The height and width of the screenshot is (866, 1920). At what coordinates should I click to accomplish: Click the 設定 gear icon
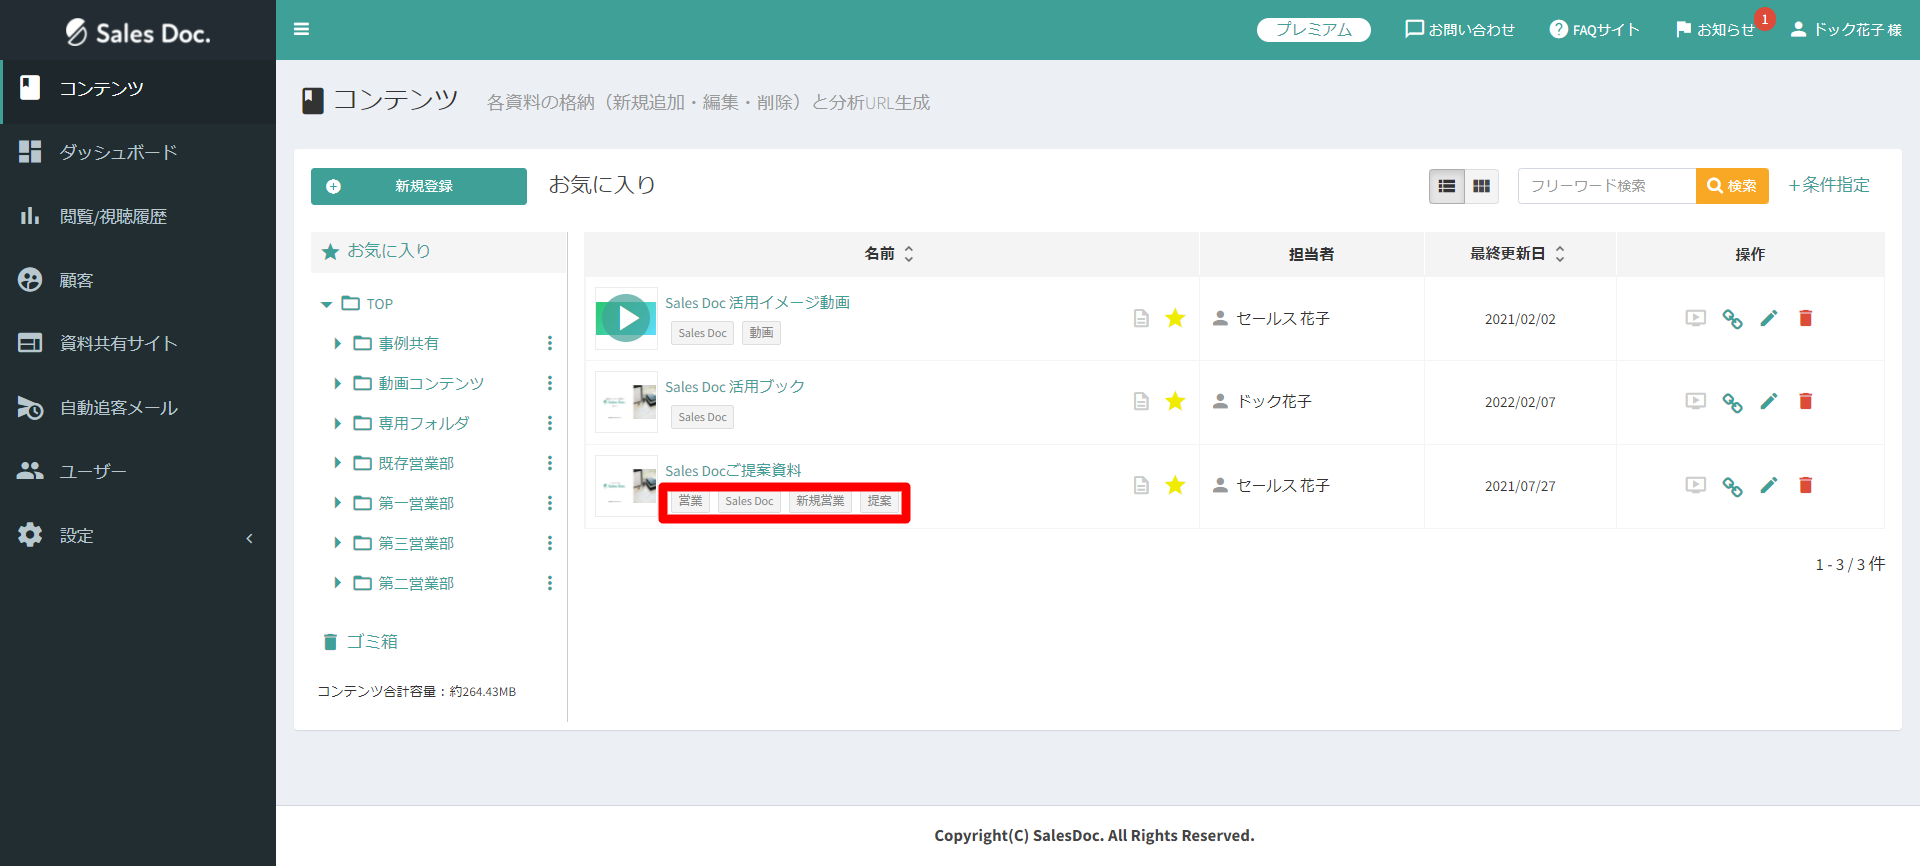[x=30, y=535]
